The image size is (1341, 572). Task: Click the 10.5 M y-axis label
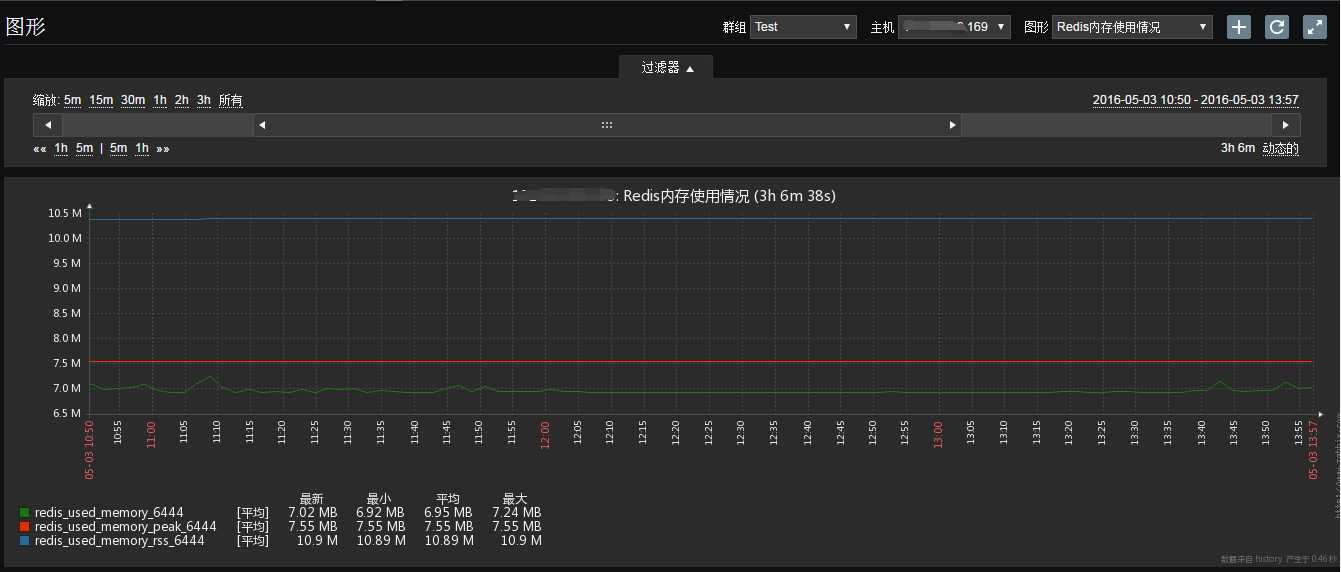click(x=64, y=213)
